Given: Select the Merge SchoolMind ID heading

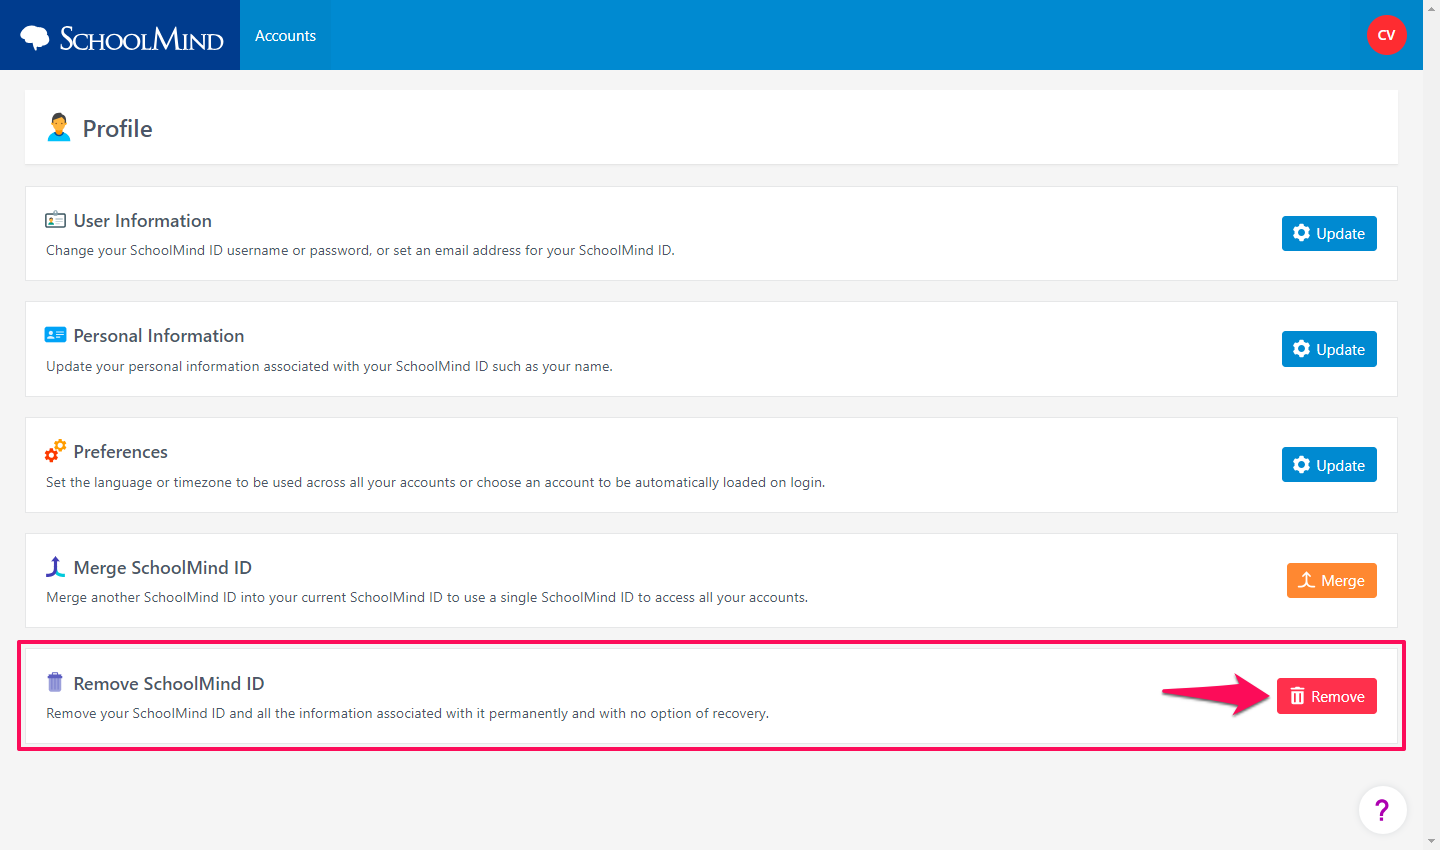Looking at the screenshot, I should [x=163, y=568].
